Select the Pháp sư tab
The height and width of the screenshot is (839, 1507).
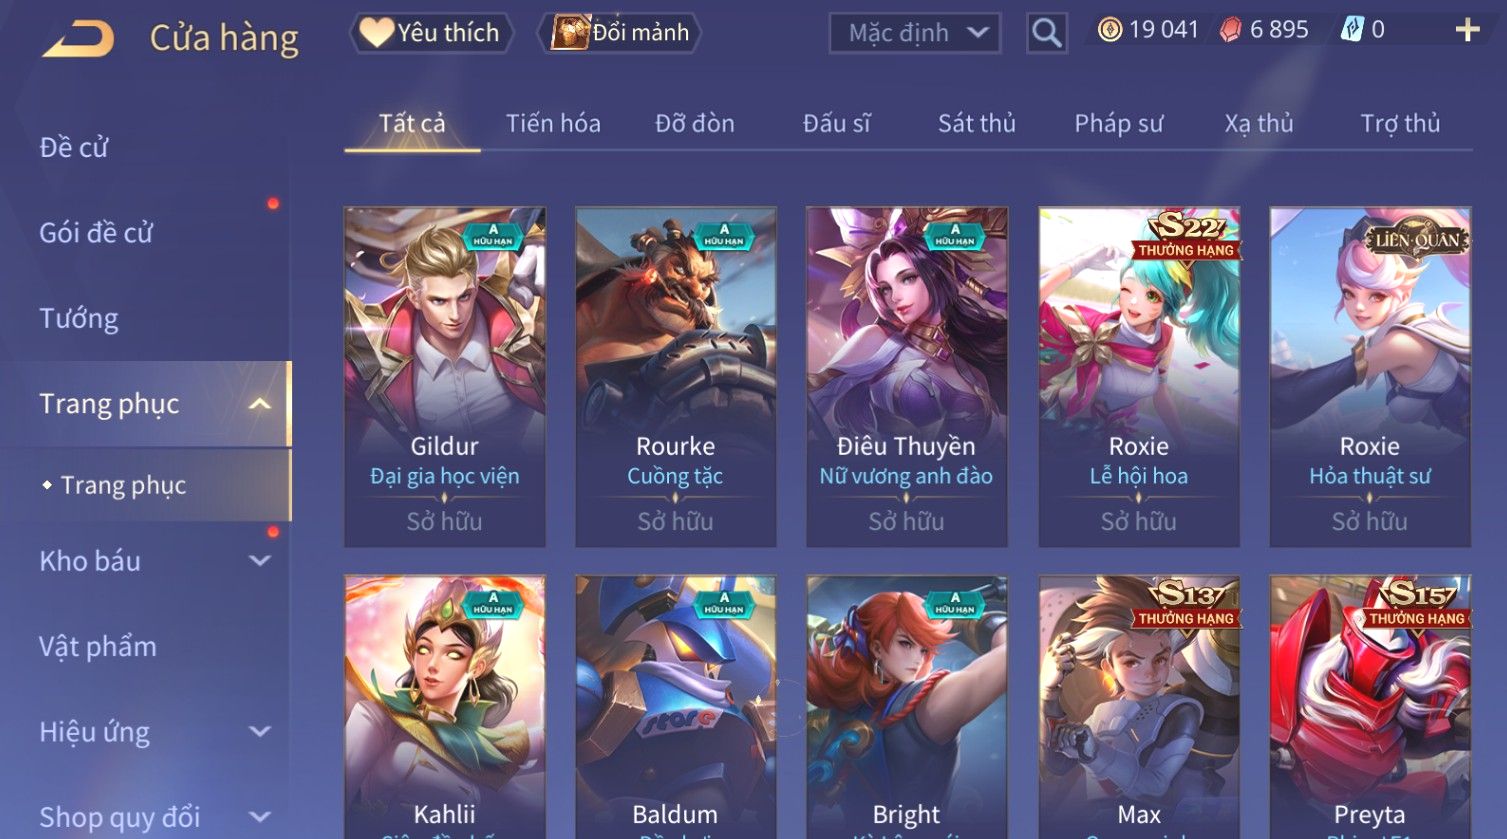[x=1119, y=123]
